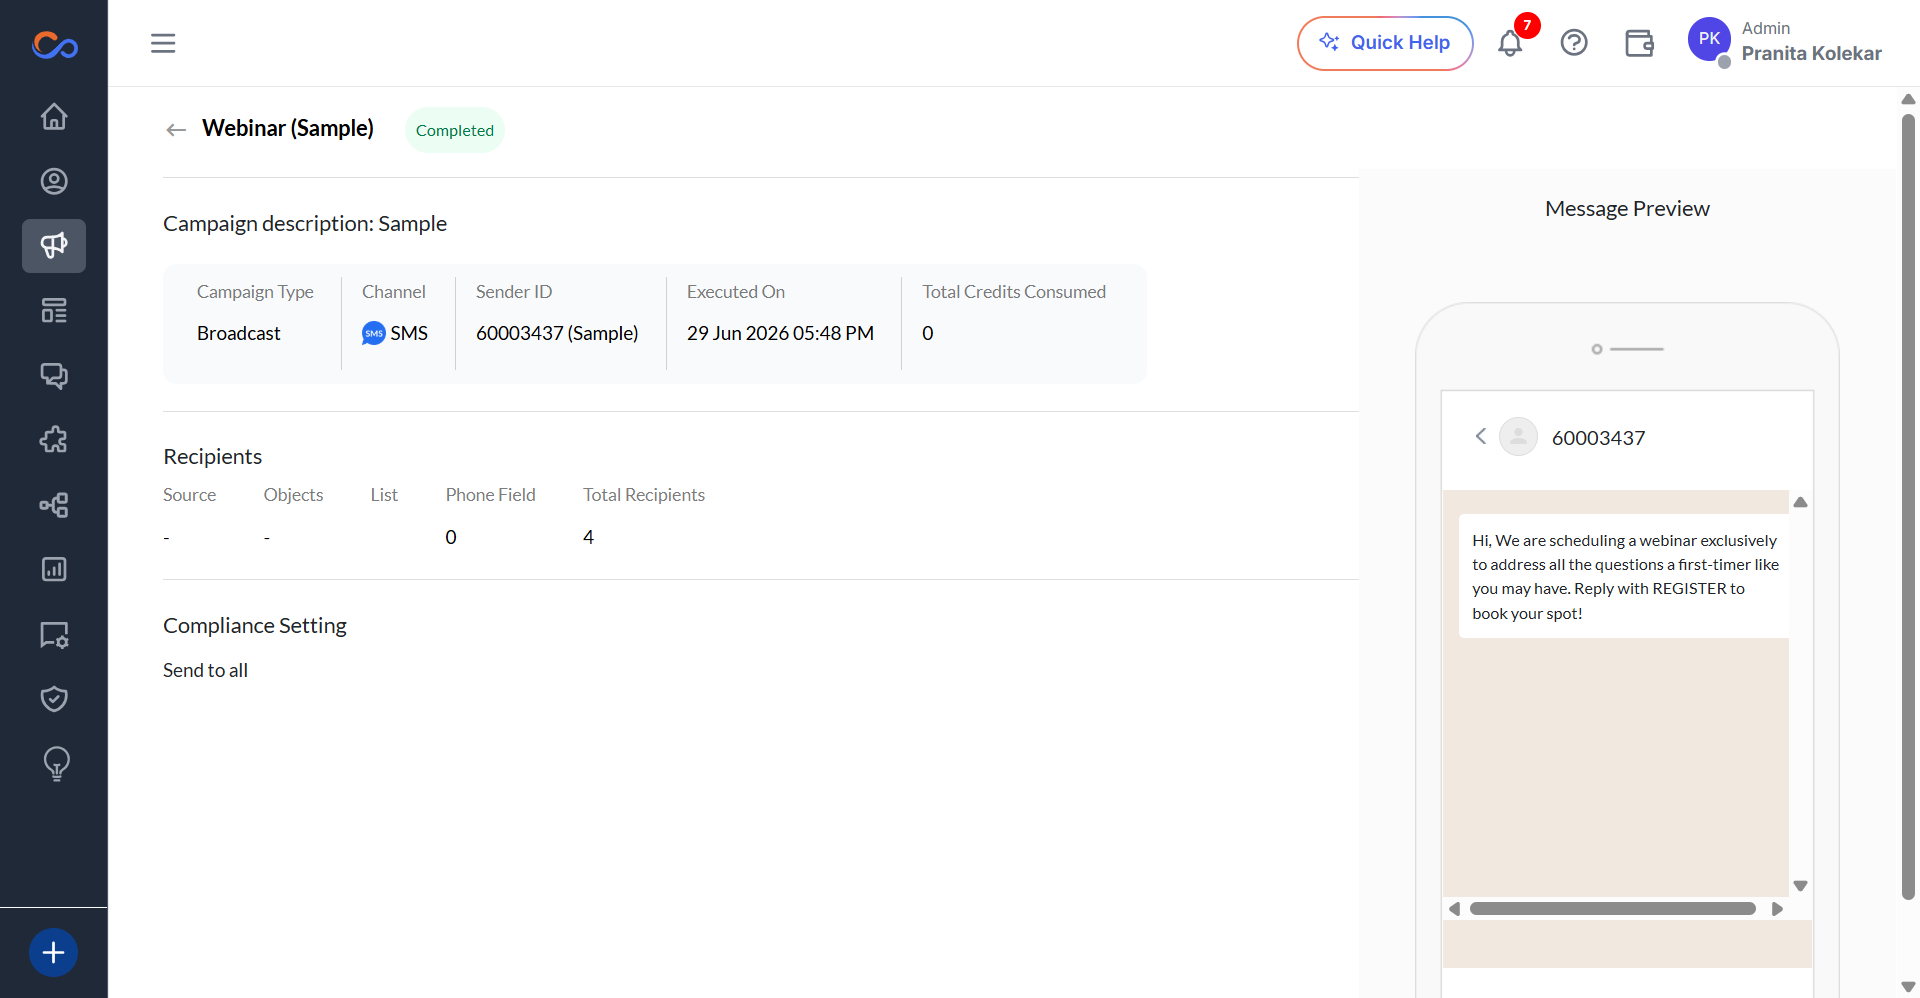Click the help question mark icon
This screenshot has height=998, width=1920.
tap(1574, 43)
